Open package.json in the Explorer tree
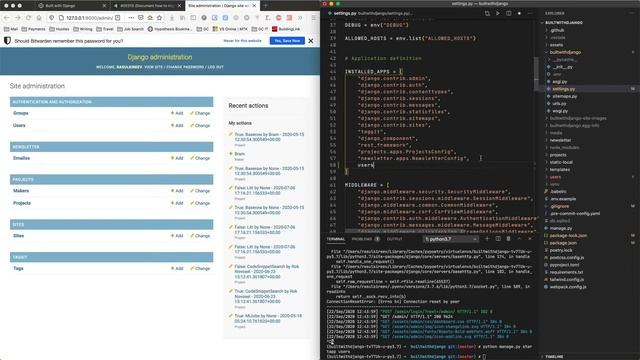Screen dimensions: 640x360 tap(563, 243)
